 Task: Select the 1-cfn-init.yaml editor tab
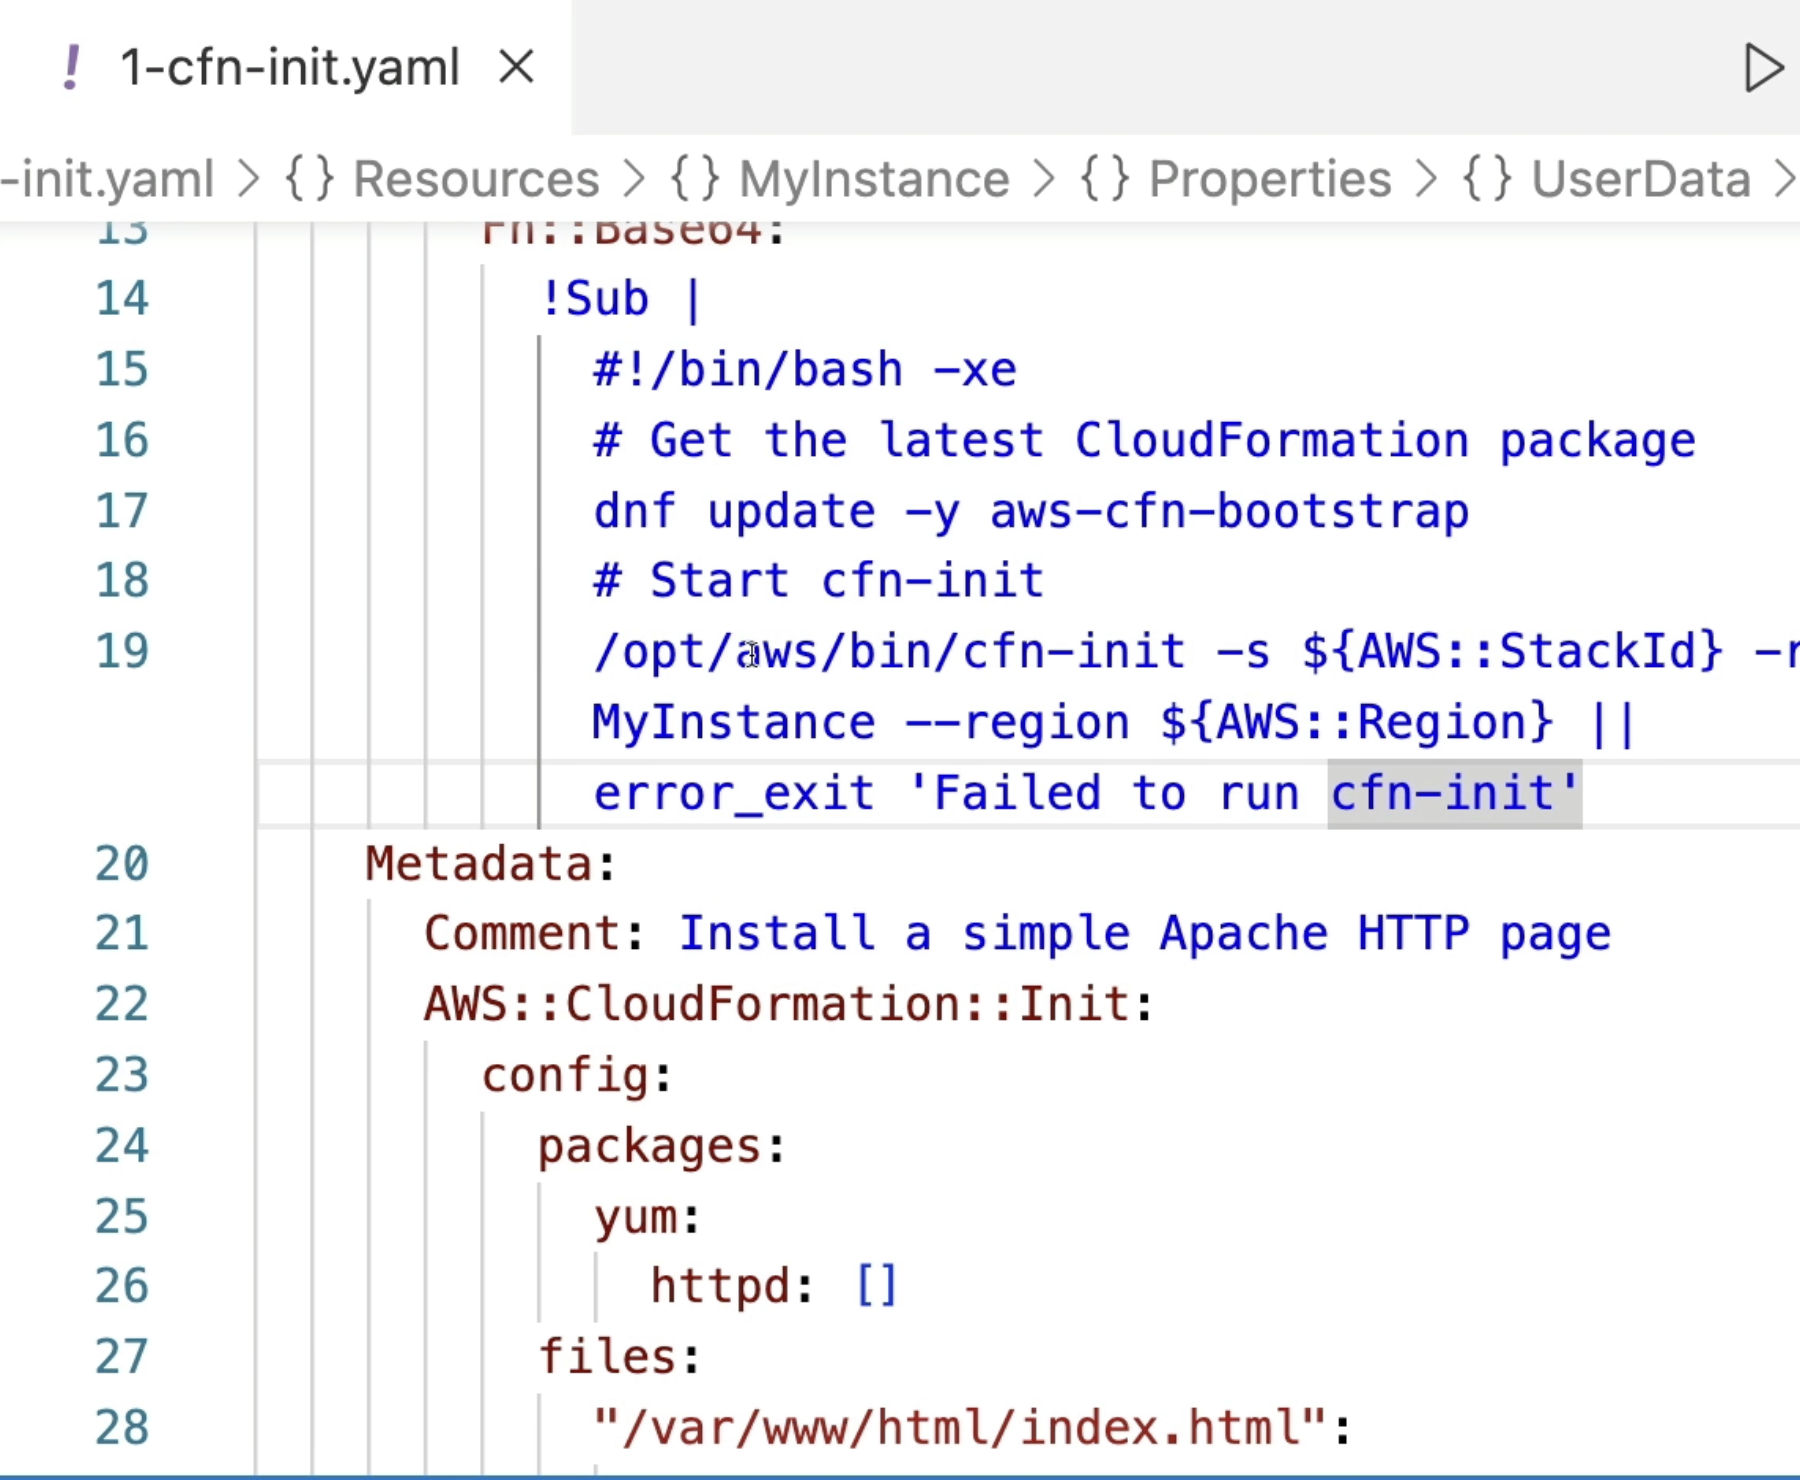click(x=286, y=68)
